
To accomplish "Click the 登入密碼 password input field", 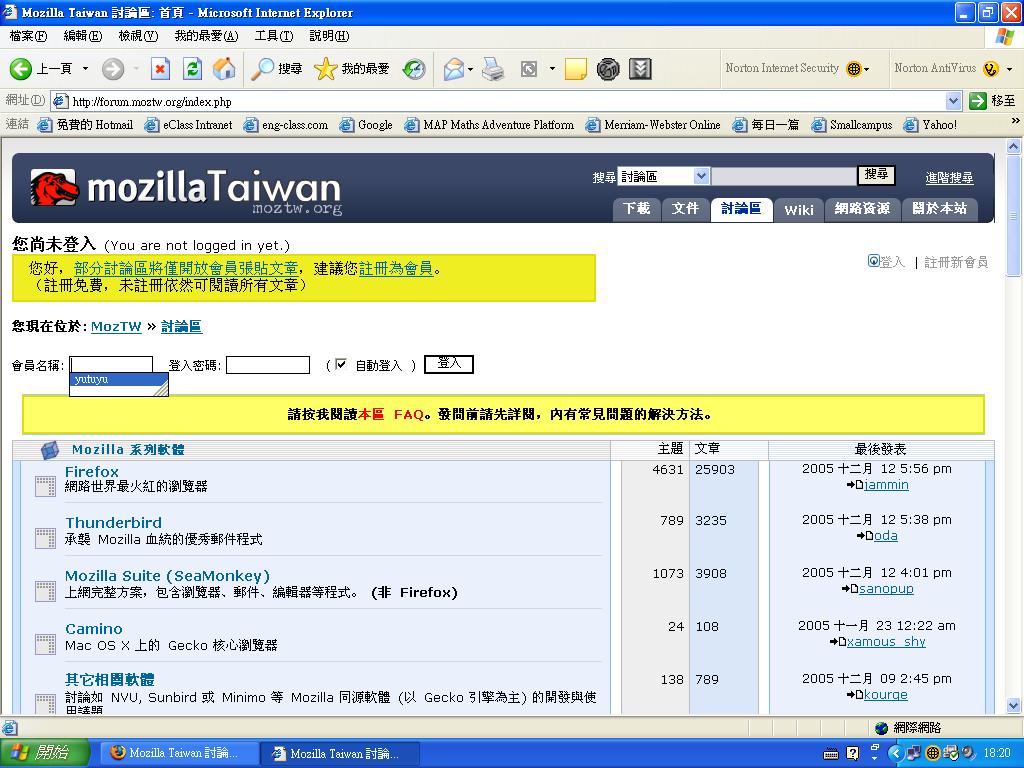I will point(268,364).
